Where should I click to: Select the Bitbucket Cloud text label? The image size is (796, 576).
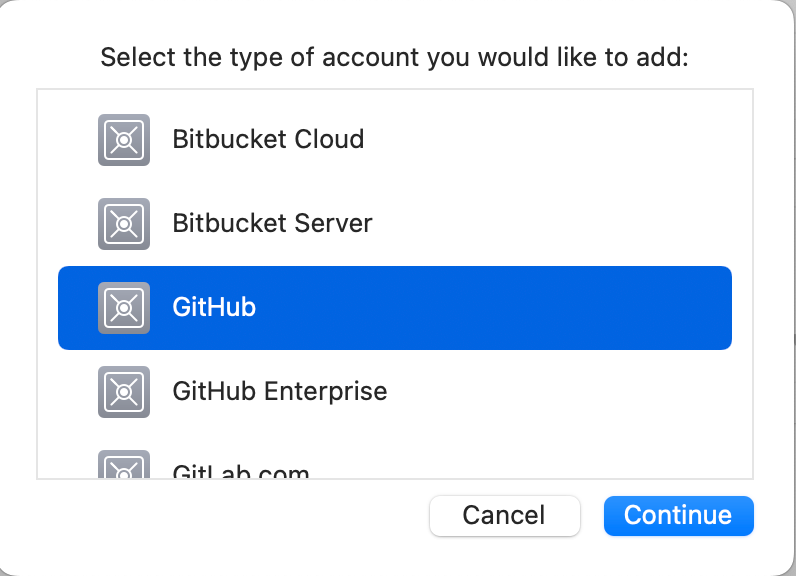pyautogui.click(x=268, y=139)
